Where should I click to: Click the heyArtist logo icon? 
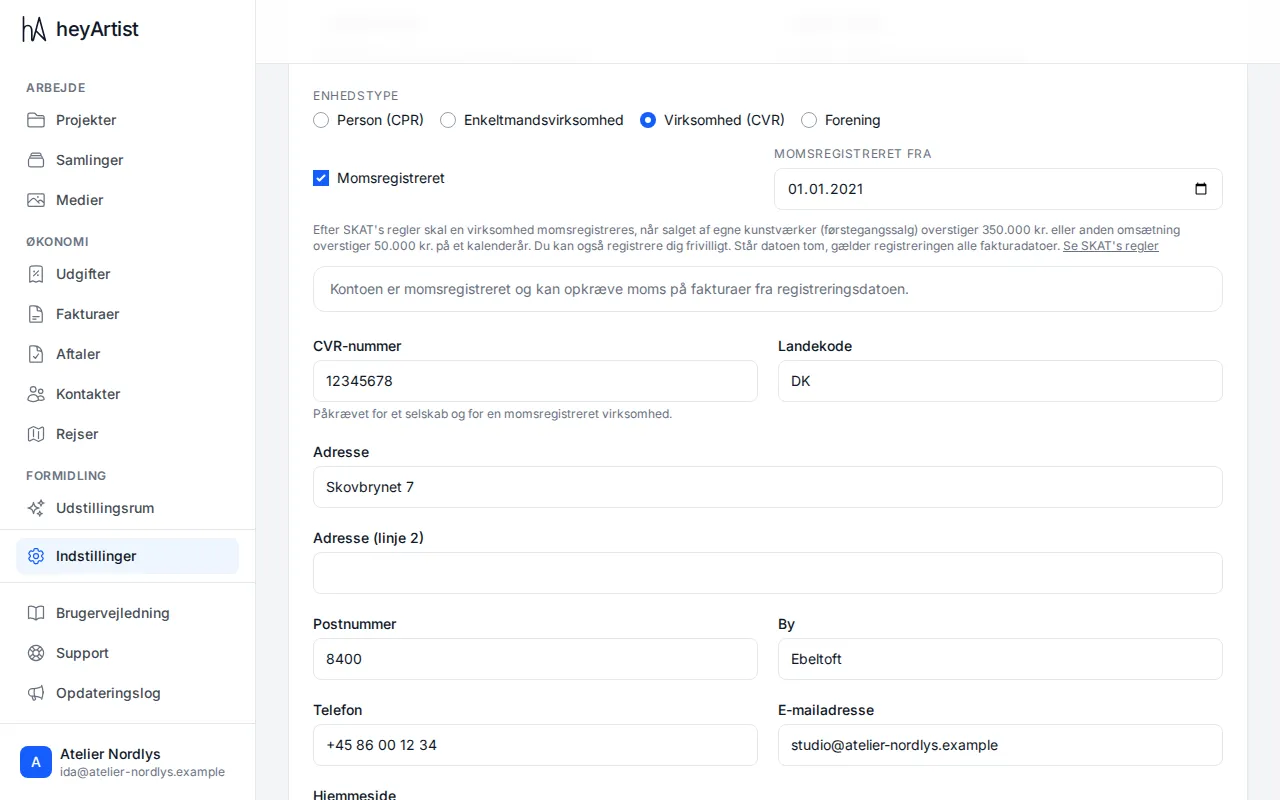tap(34, 29)
